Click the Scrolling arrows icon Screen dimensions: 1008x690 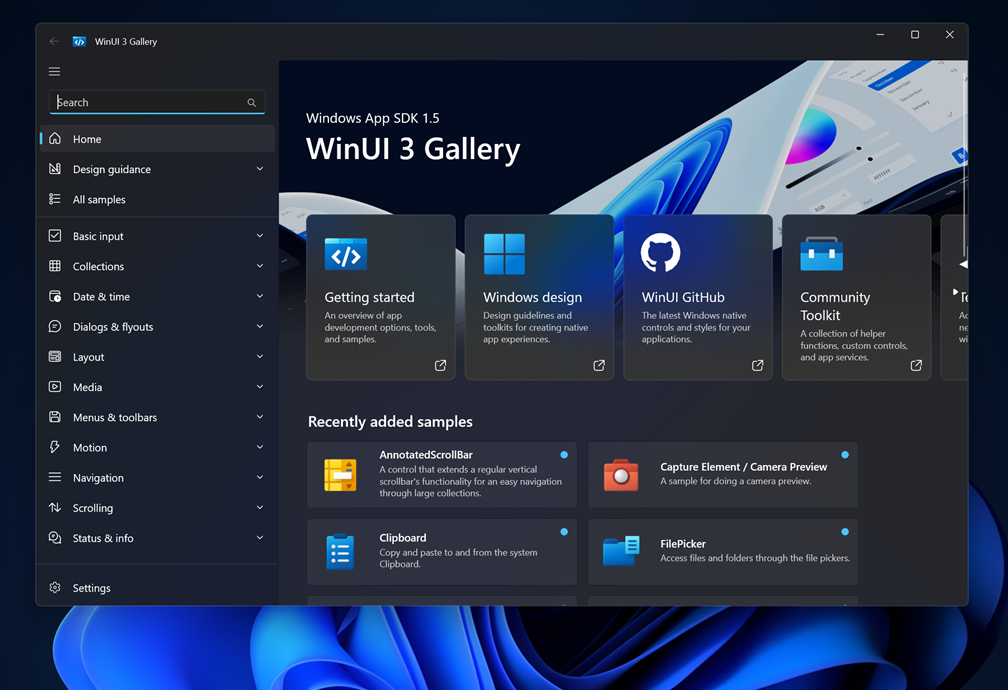click(x=55, y=507)
